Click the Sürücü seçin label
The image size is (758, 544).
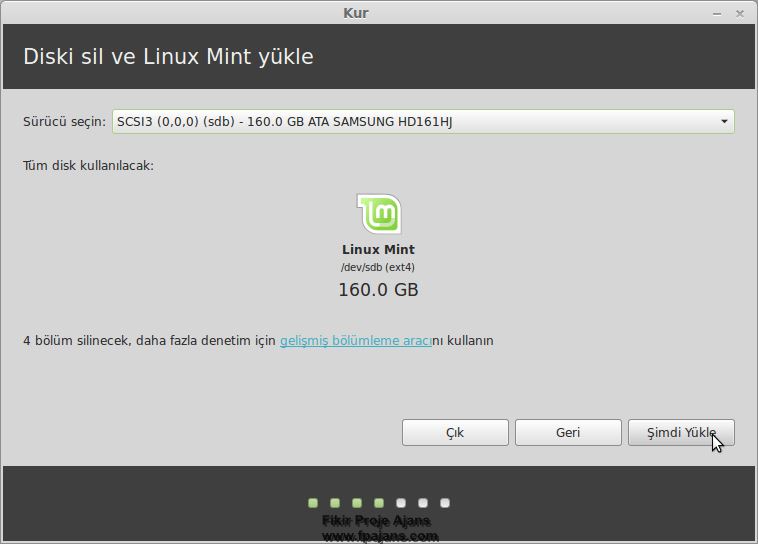click(x=64, y=121)
